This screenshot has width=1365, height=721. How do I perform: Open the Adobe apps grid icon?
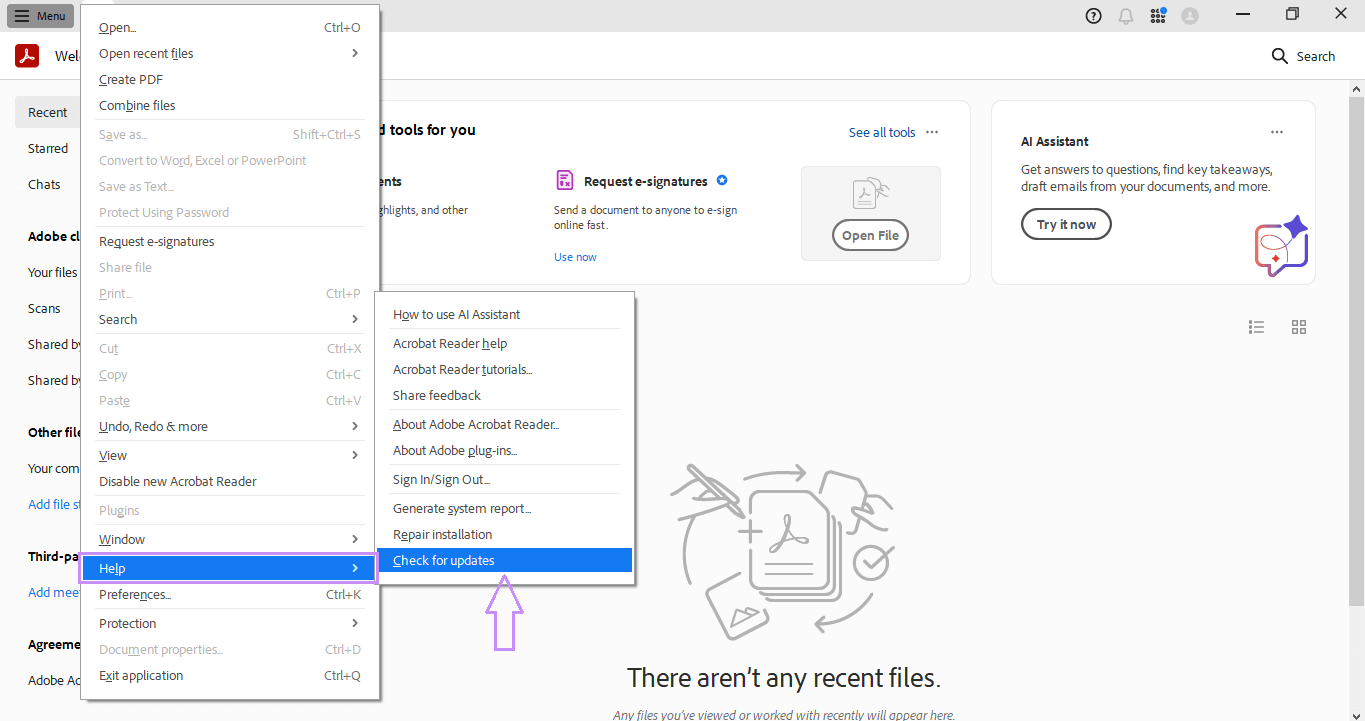tap(1157, 15)
